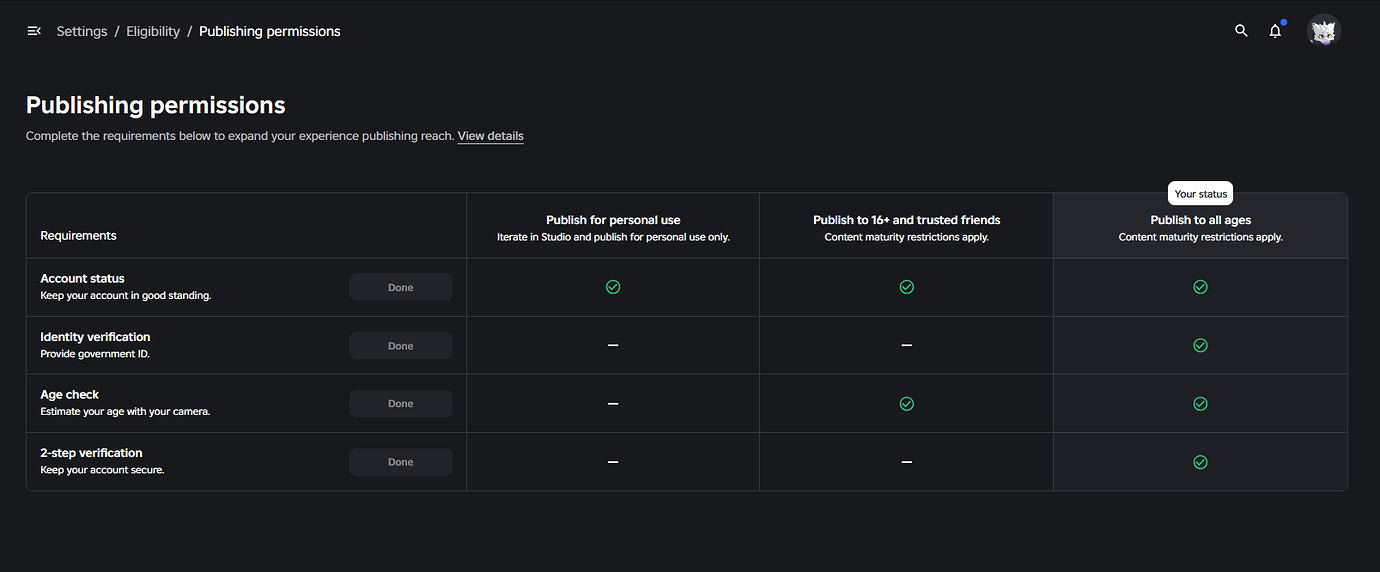Click 'Keep your account secure.' text
The width and height of the screenshot is (1380, 572).
pyautogui.click(x=102, y=470)
